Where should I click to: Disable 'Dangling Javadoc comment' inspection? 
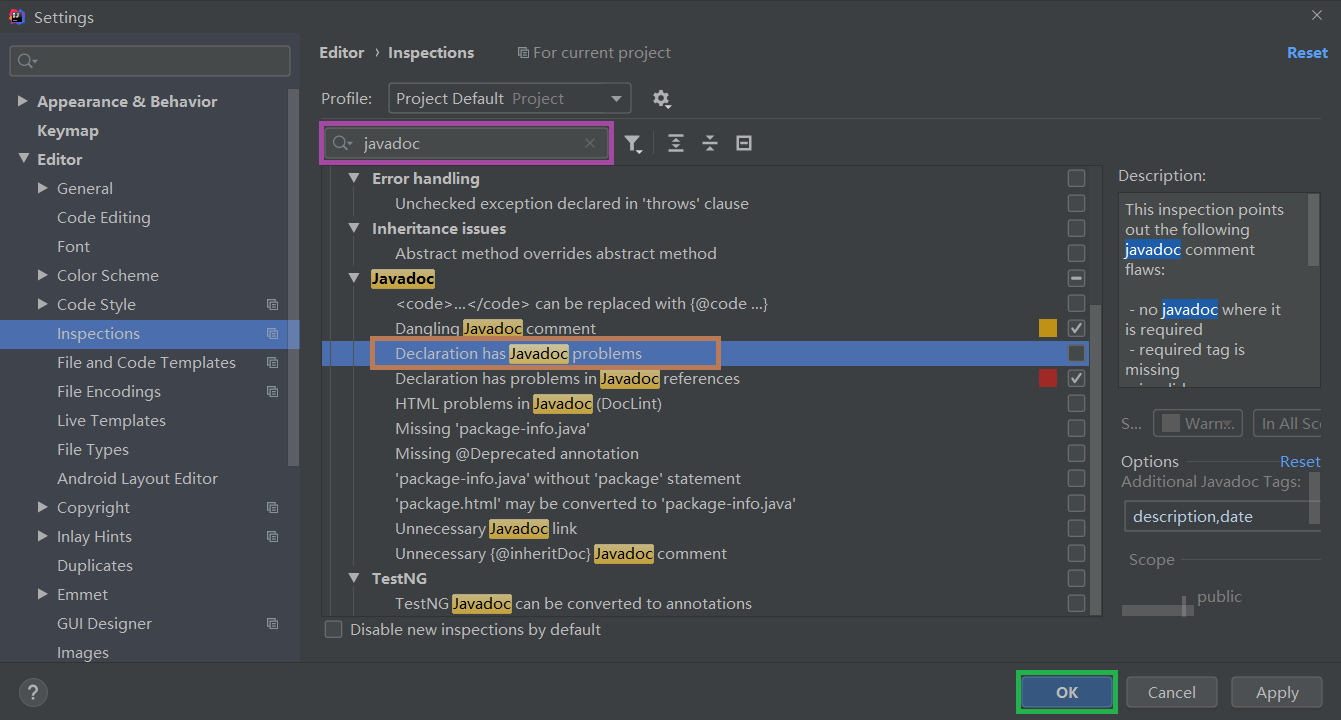(x=1077, y=328)
